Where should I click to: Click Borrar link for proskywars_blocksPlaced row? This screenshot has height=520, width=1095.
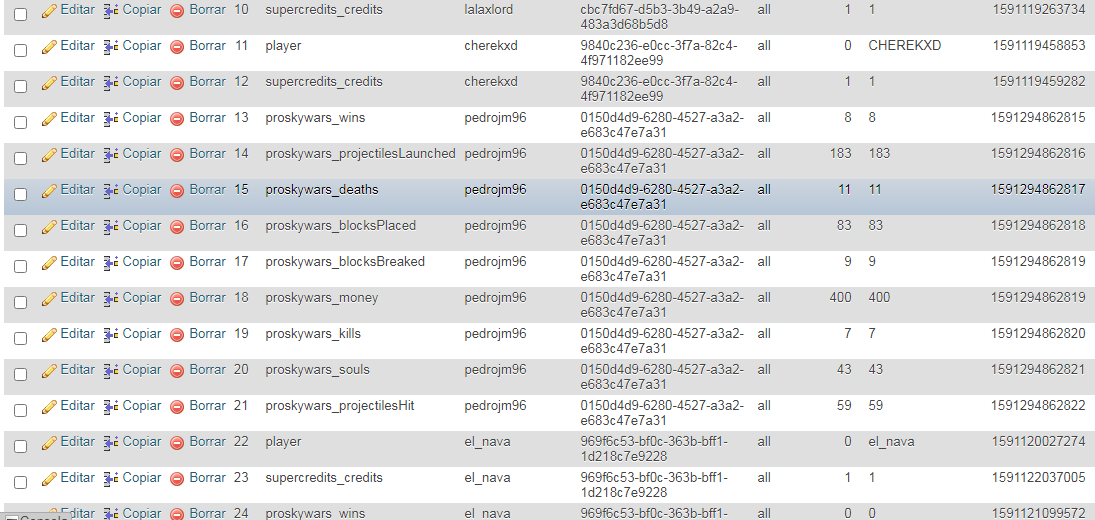207,226
